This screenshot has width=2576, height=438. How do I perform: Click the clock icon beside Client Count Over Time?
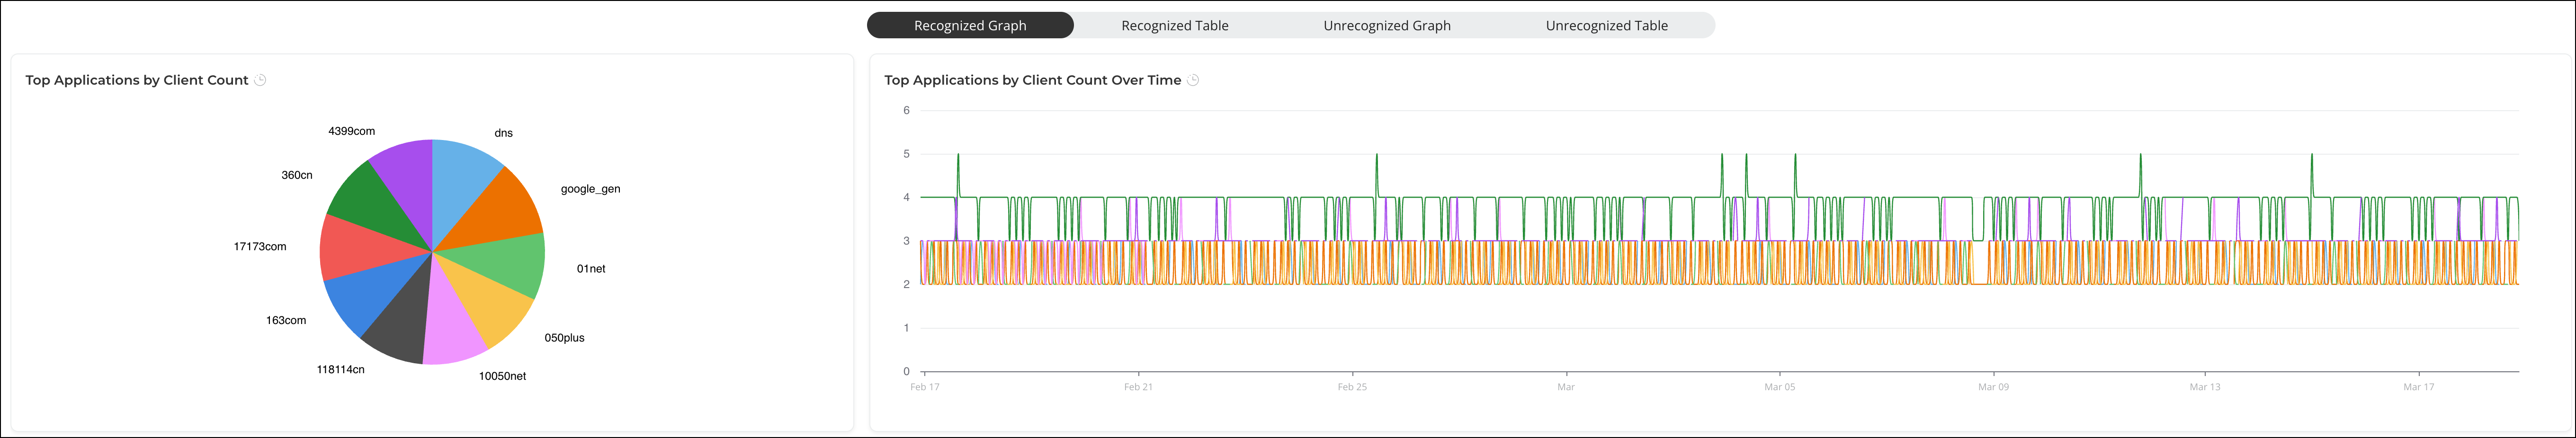pos(1193,80)
